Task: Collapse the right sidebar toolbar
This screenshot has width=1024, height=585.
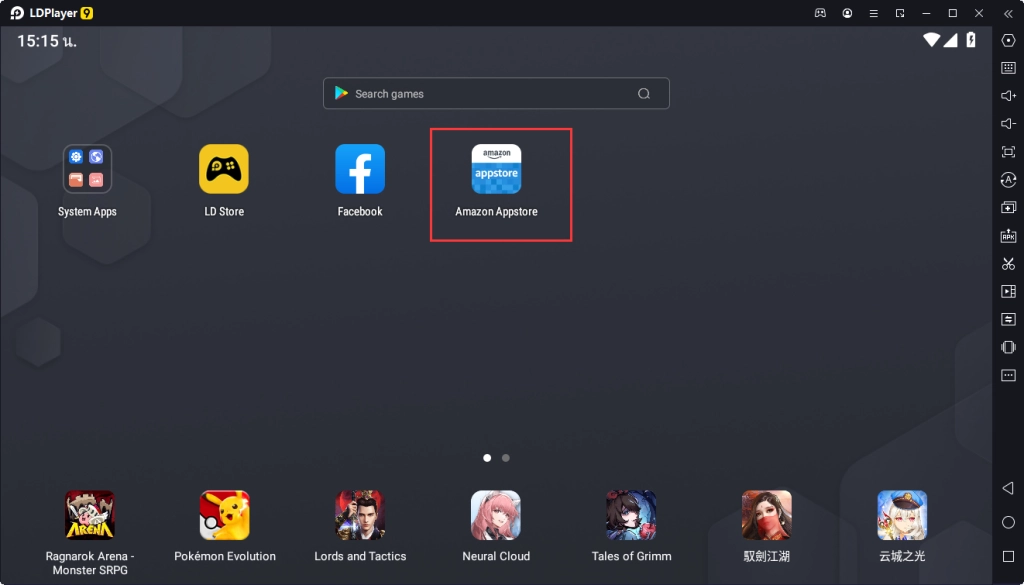Action: coord(1008,14)
